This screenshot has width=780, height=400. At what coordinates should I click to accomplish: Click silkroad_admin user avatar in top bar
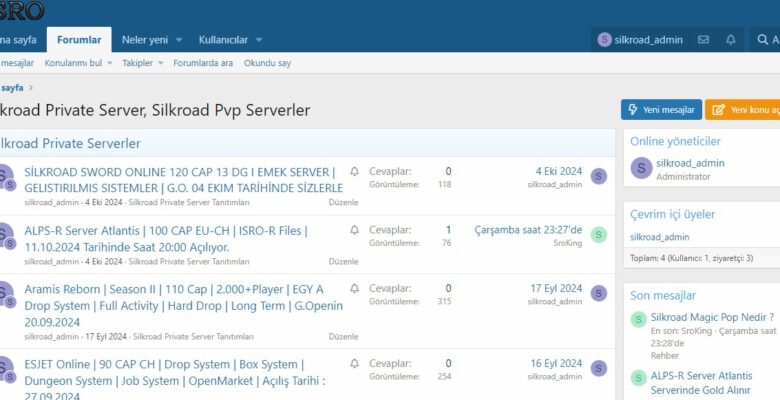(x=604, y=40)
